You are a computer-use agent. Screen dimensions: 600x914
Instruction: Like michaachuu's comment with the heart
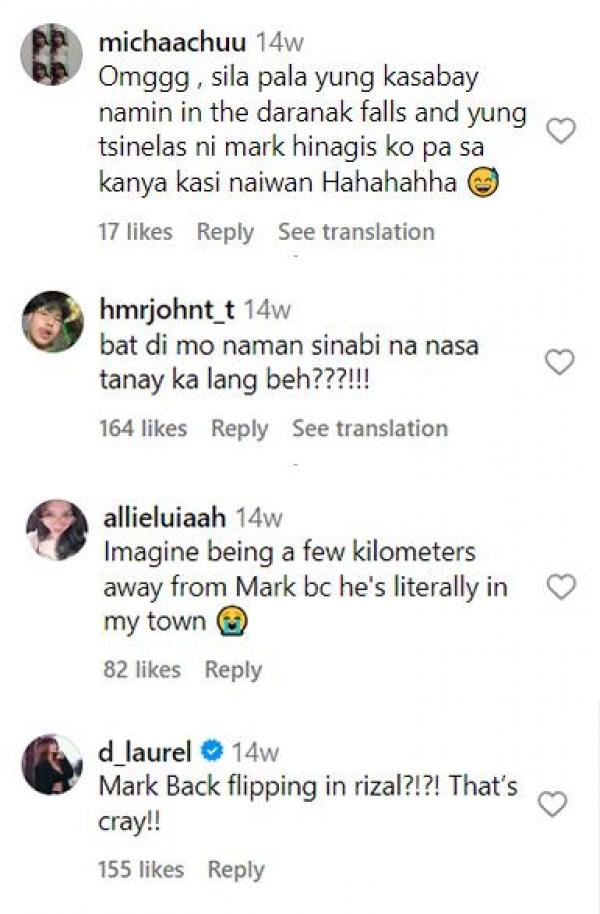(x=561, y=130)
